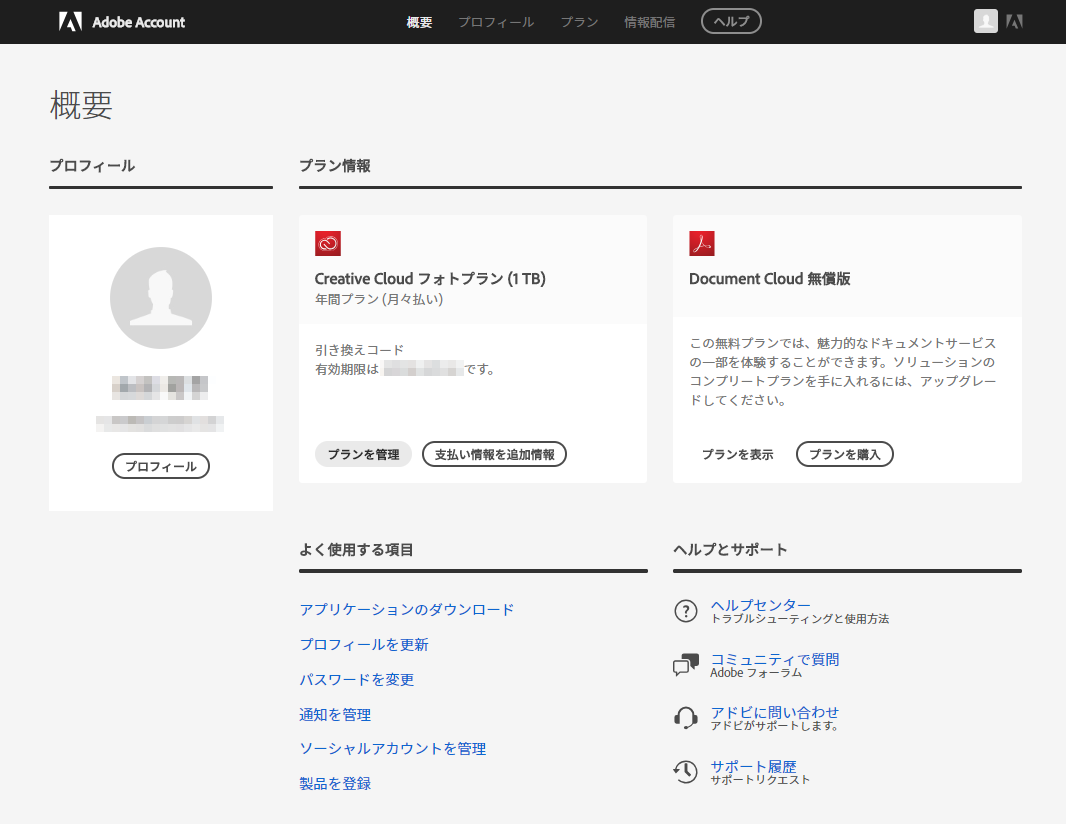Click the headset contact icon
This screenshot has height=824, width=1066.
[x=685, y=718]
